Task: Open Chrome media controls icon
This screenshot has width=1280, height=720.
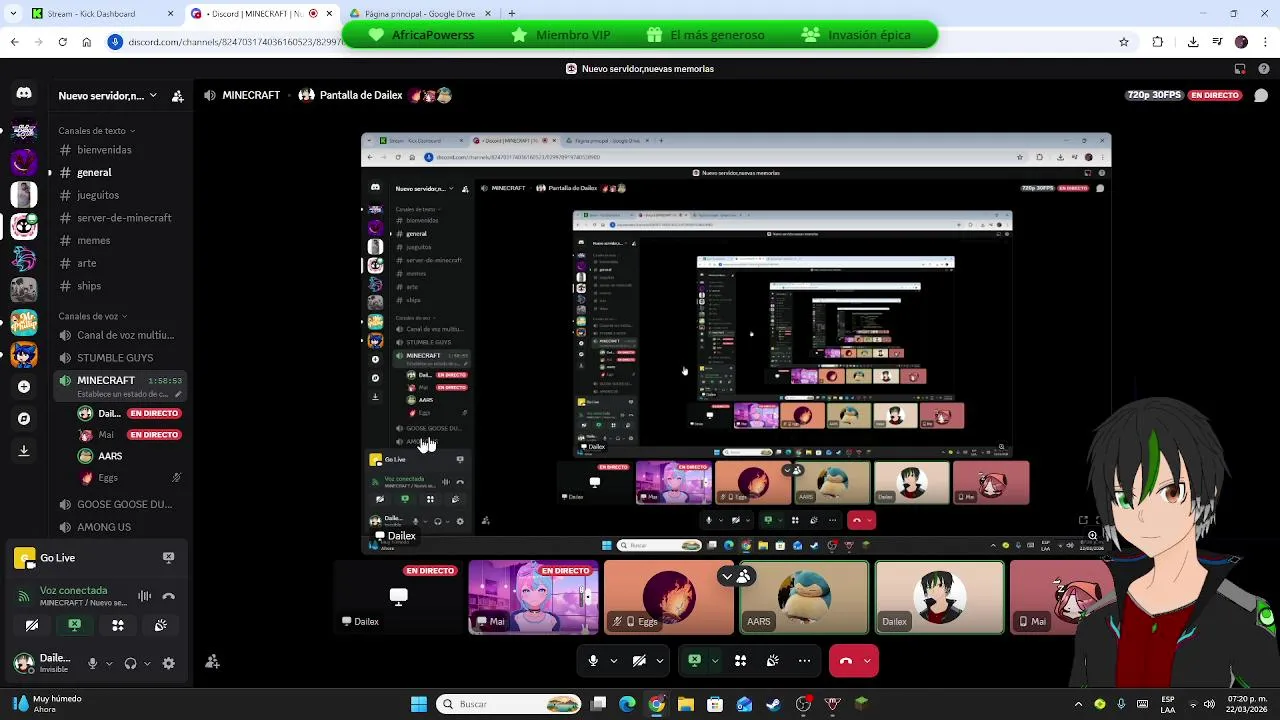Action: click(1217, 42)
